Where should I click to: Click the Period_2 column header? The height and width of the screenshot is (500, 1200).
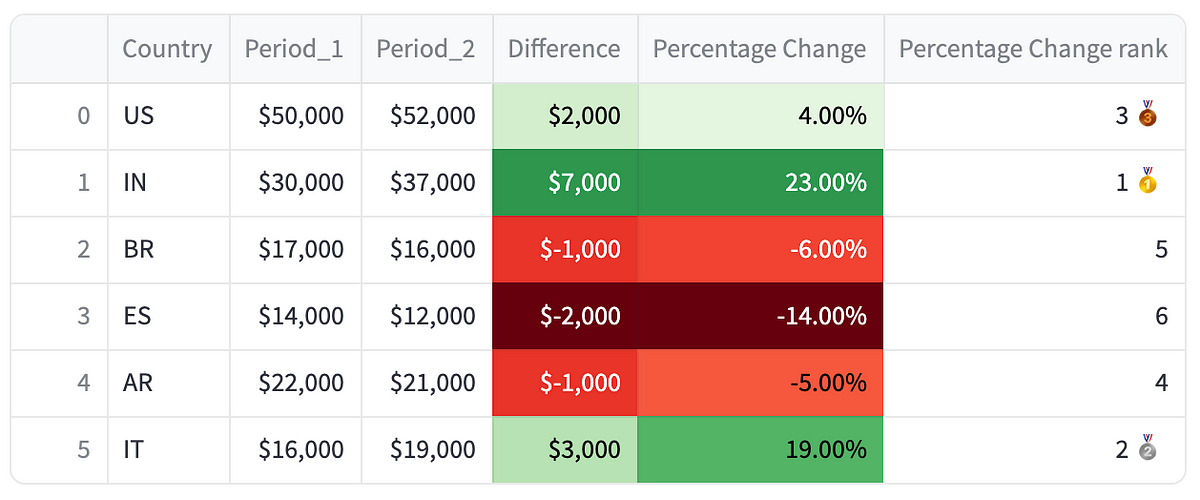pyautogui.click(x=426, y=49)
